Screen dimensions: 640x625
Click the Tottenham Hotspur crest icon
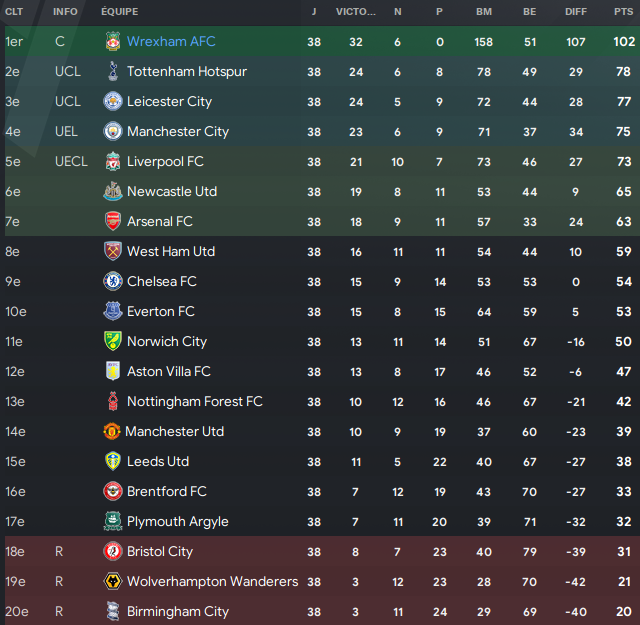tap(113, 71)
